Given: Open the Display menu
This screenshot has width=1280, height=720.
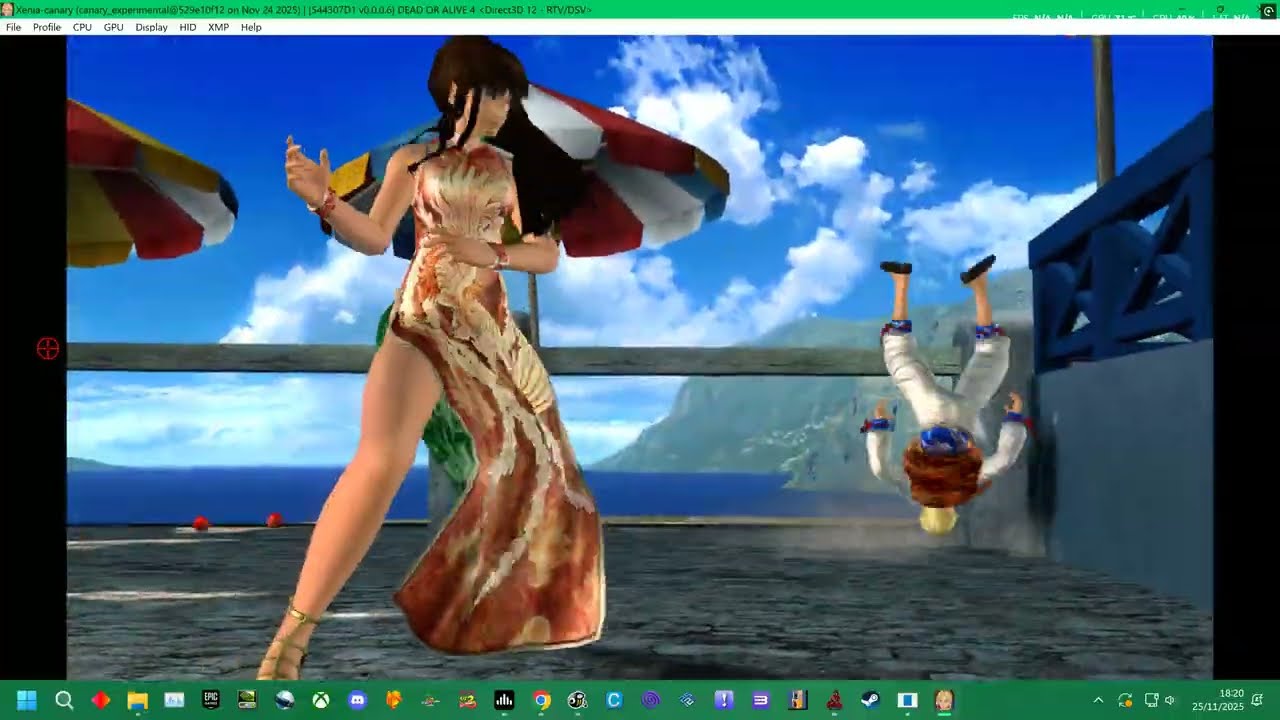Looking at the screenshot, I should [x=152, y=27].
